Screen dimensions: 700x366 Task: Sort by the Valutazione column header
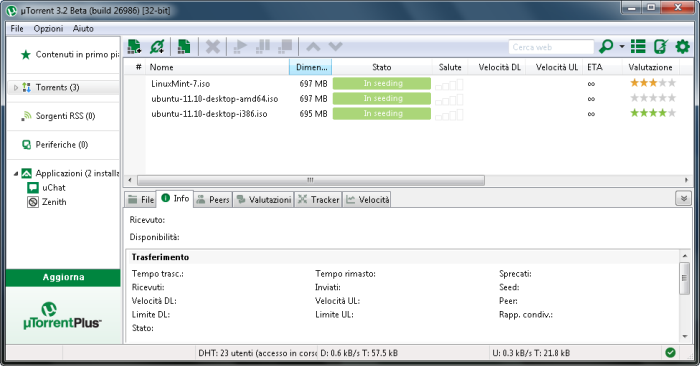click(x=650, y=67)
